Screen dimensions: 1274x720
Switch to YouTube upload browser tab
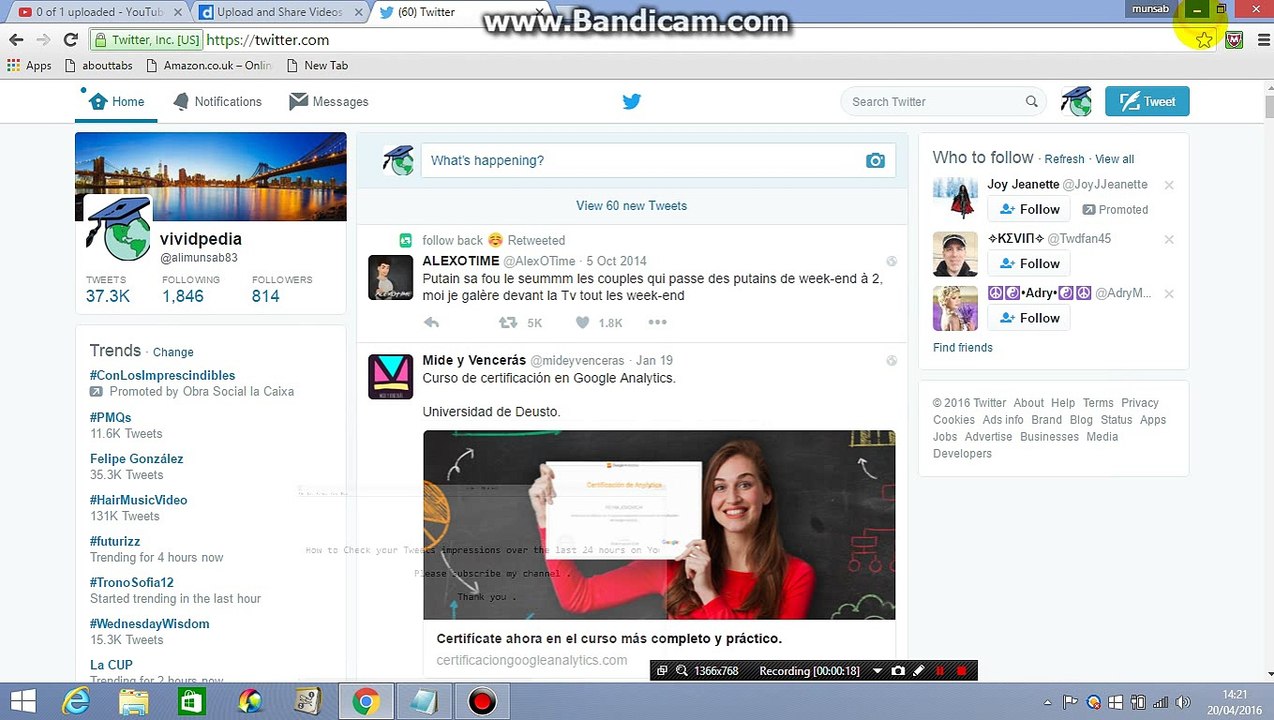click(x=98, y=12)
